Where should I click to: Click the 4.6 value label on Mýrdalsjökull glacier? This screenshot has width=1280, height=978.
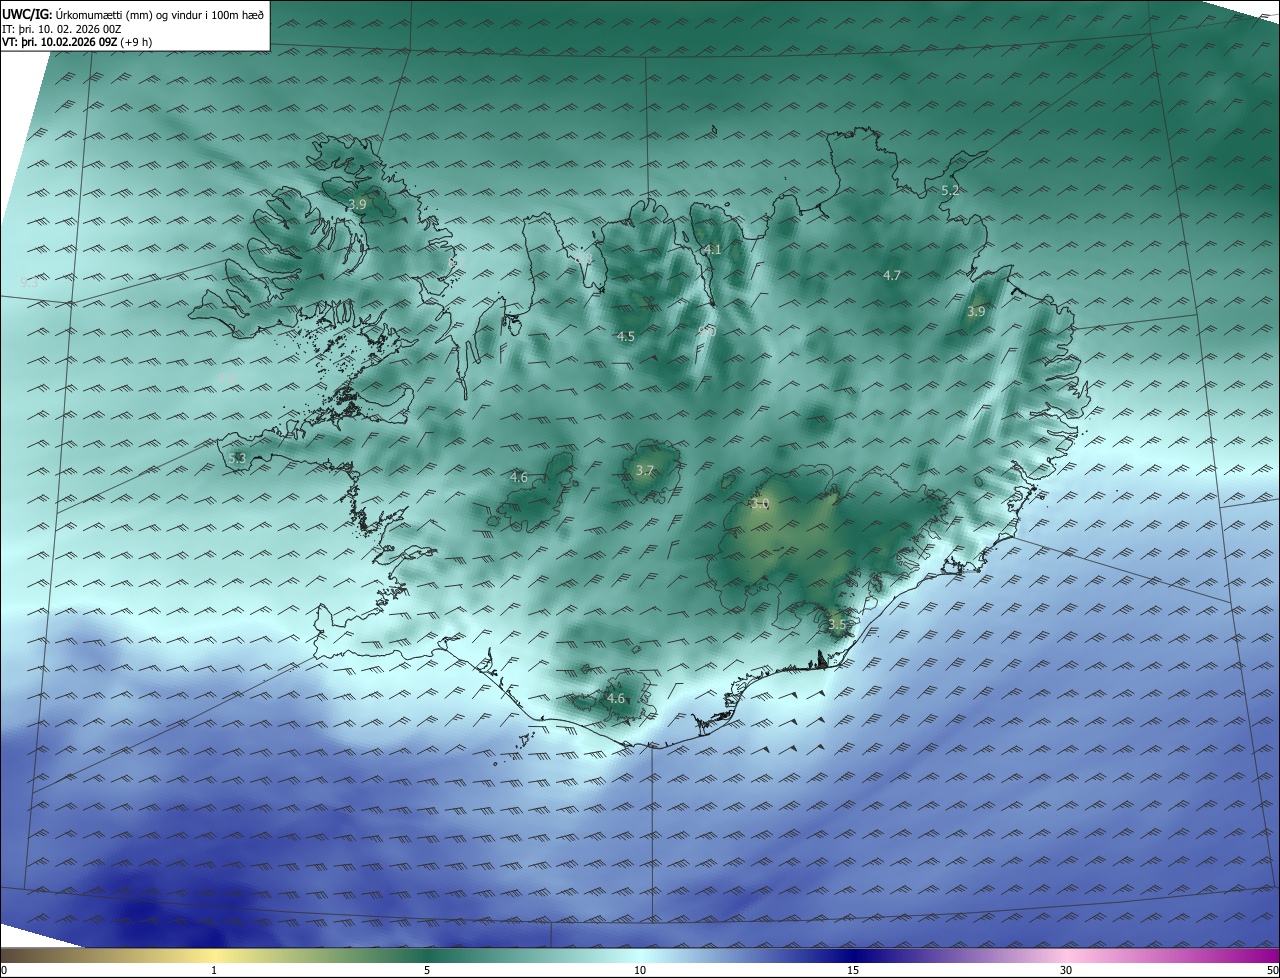616,699
